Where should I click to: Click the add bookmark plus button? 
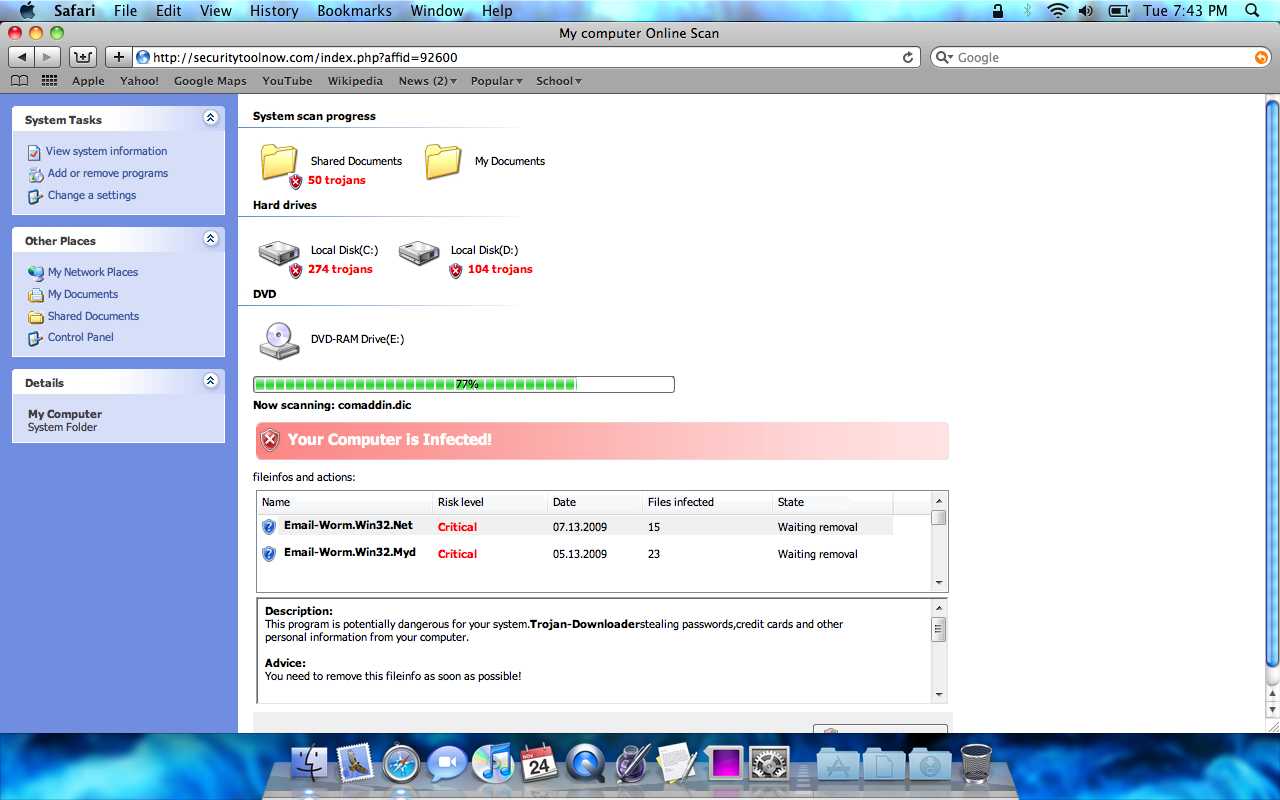[x=118, y=57]
